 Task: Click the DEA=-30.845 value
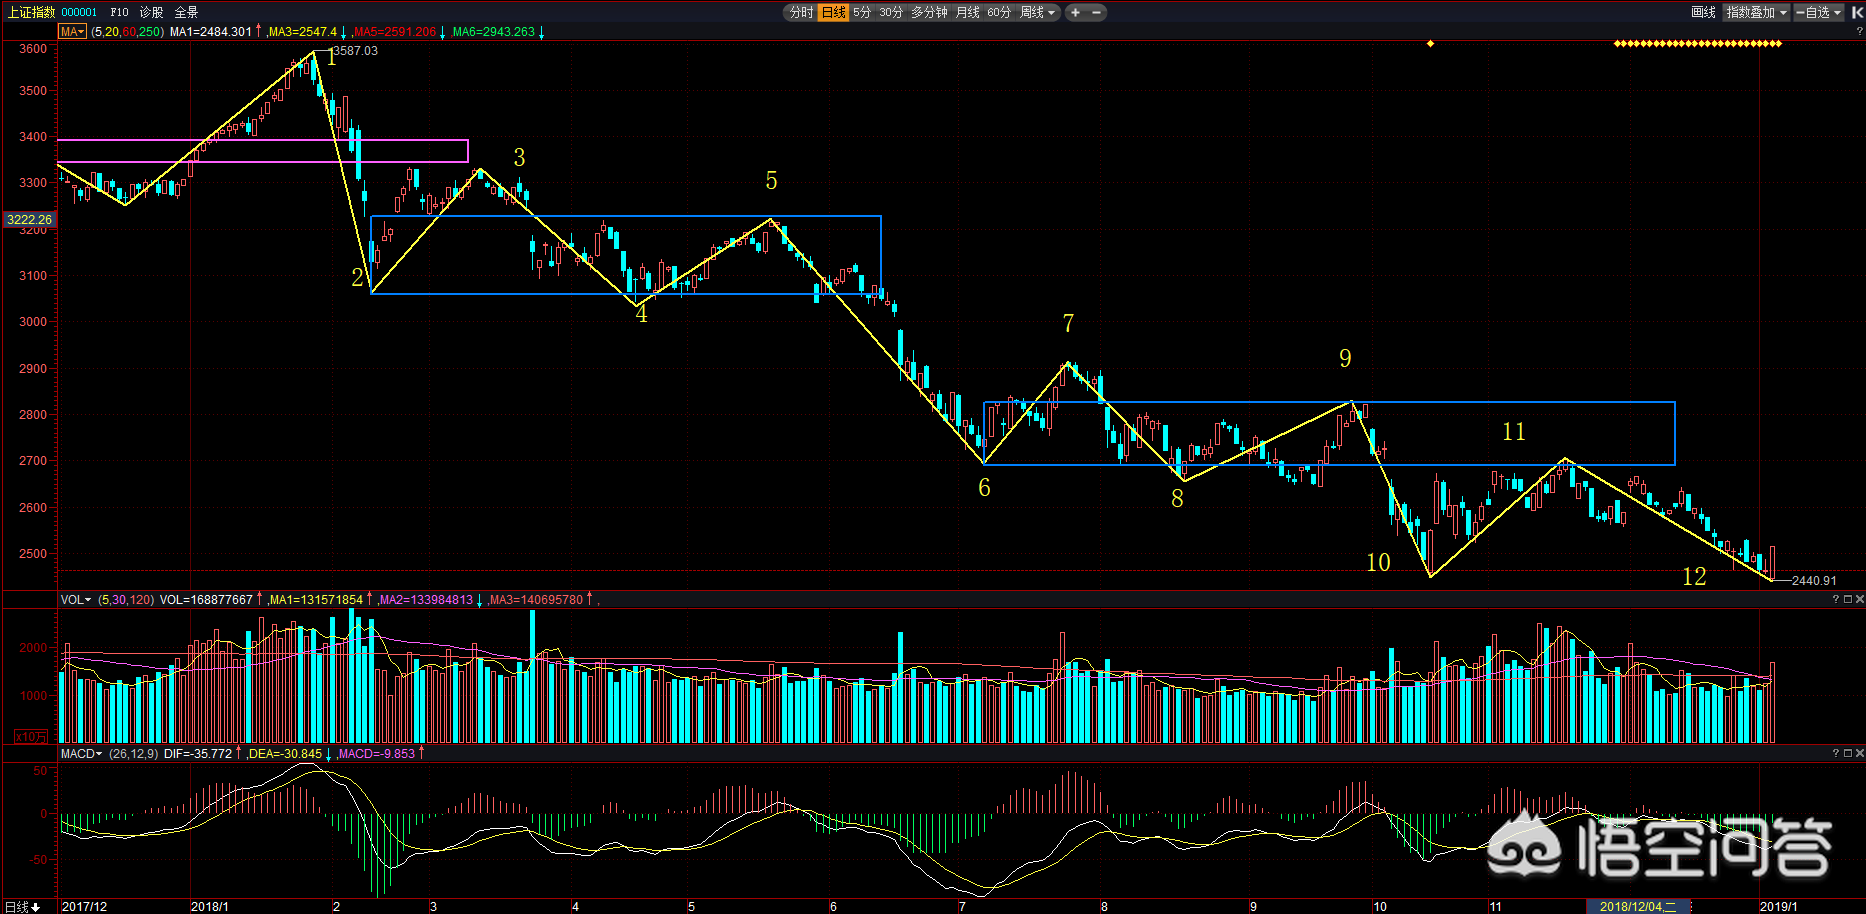[x=285, y=754]
